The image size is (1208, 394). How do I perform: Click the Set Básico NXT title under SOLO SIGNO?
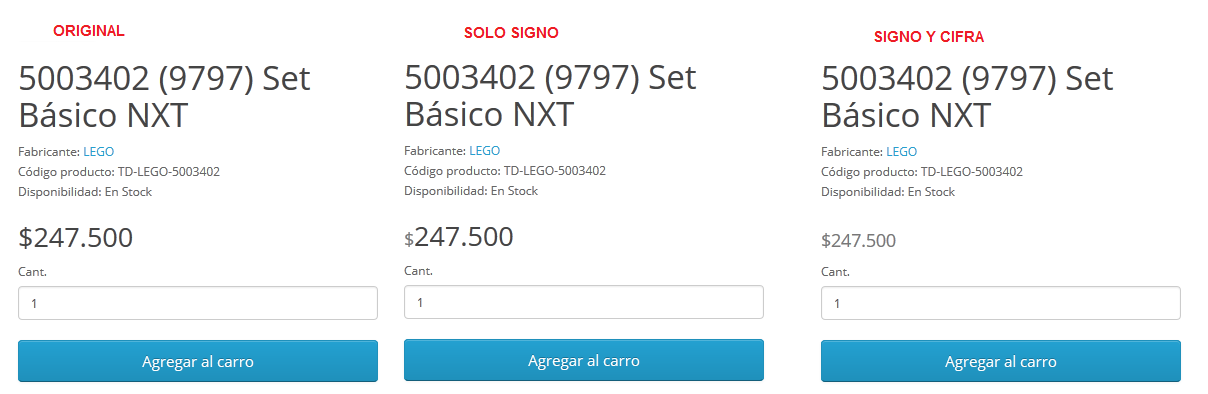click(x=551, y=95)
